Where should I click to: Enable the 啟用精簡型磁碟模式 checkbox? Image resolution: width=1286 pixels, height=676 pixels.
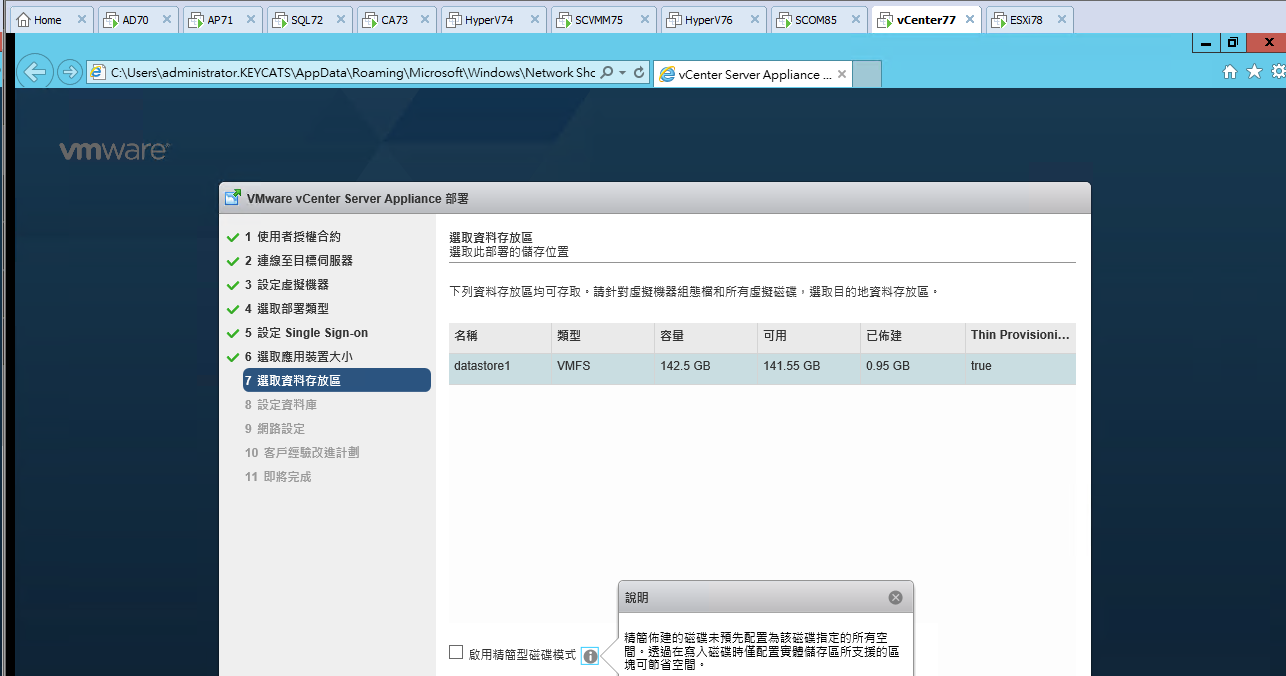click(x=456, y=652)
